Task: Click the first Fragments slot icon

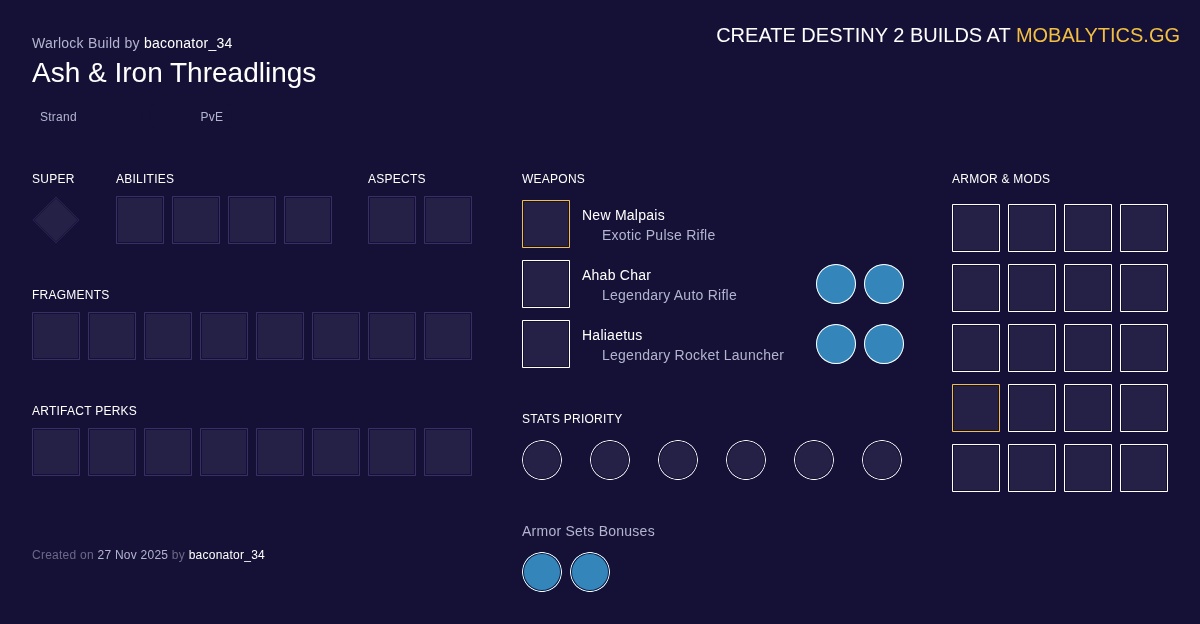Action: pyautogui.click(x=56, y=336)
